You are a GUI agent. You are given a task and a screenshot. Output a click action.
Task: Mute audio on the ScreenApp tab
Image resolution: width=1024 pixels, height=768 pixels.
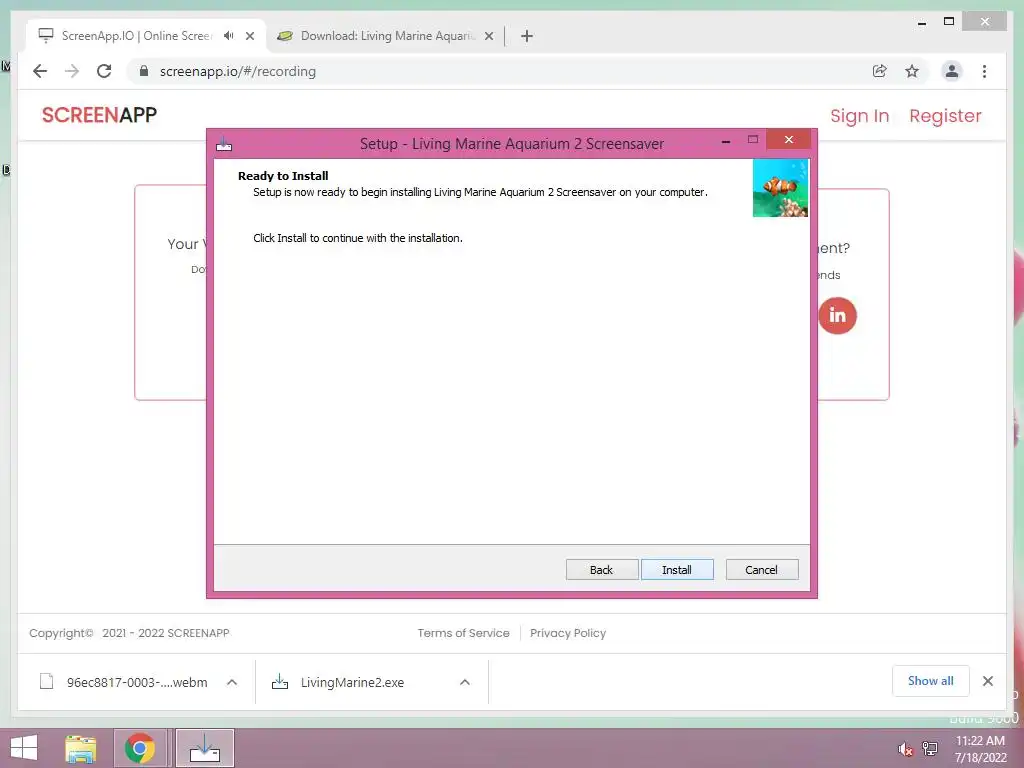(x=229, y=36)
